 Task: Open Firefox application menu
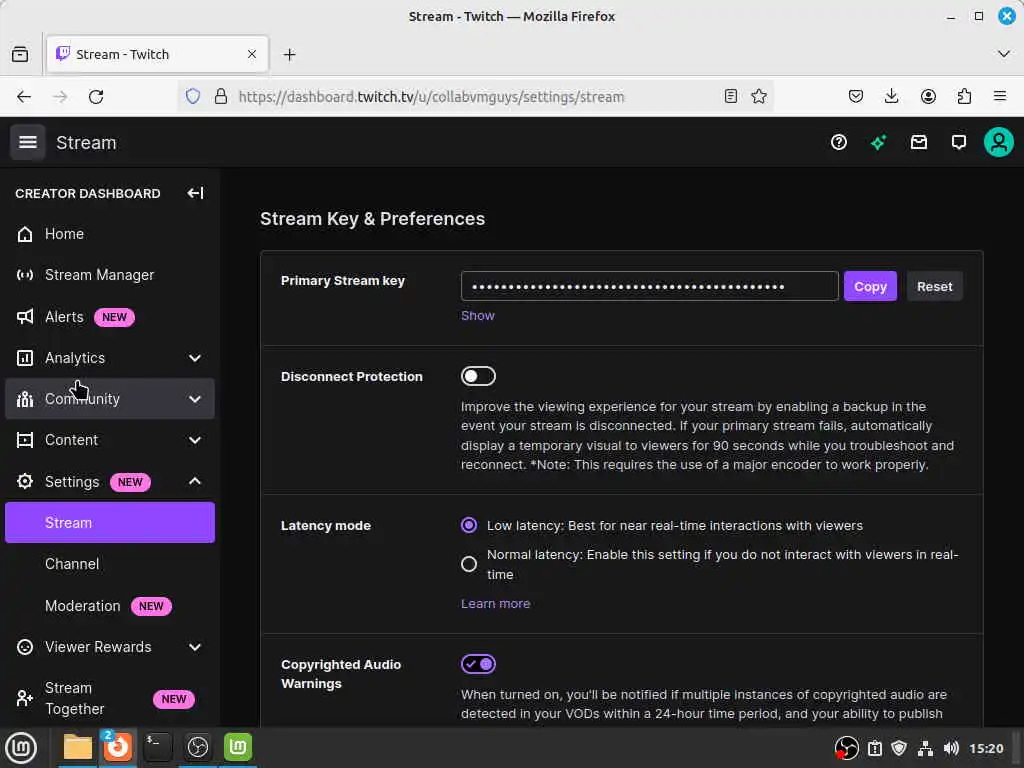tap(1000, 97)
